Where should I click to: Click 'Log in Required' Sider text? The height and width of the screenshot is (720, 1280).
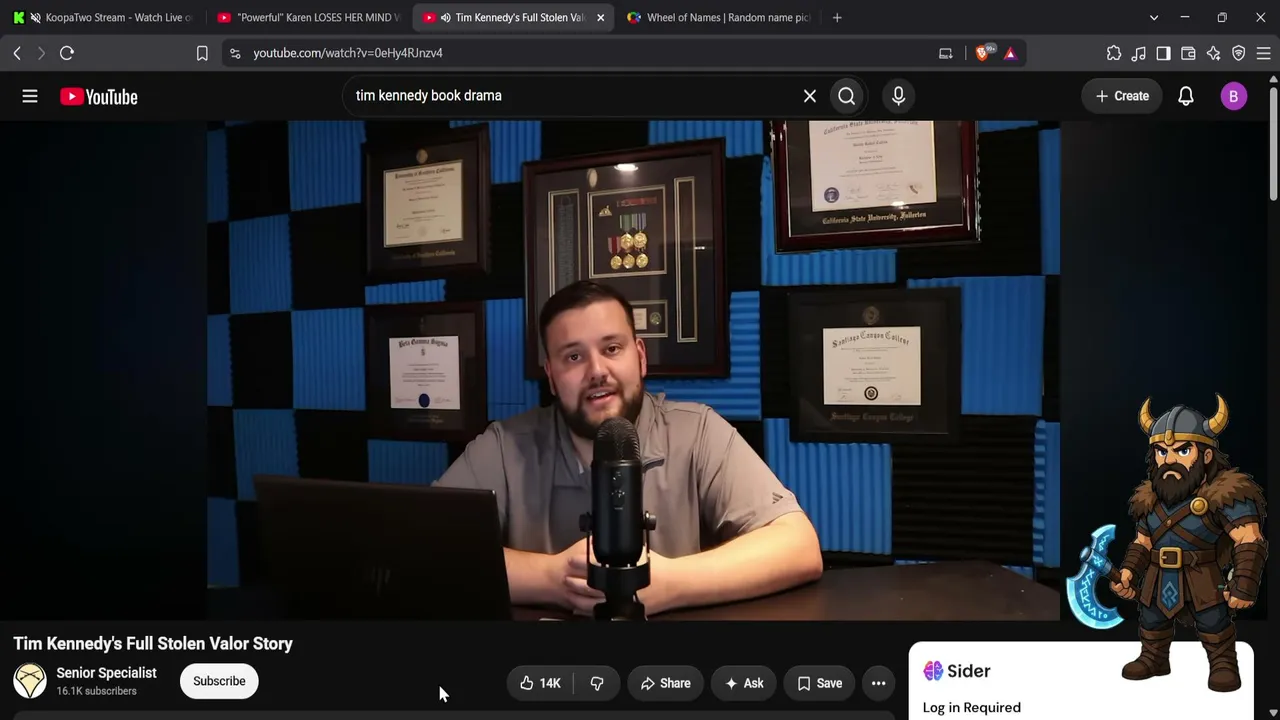[971, 708]
